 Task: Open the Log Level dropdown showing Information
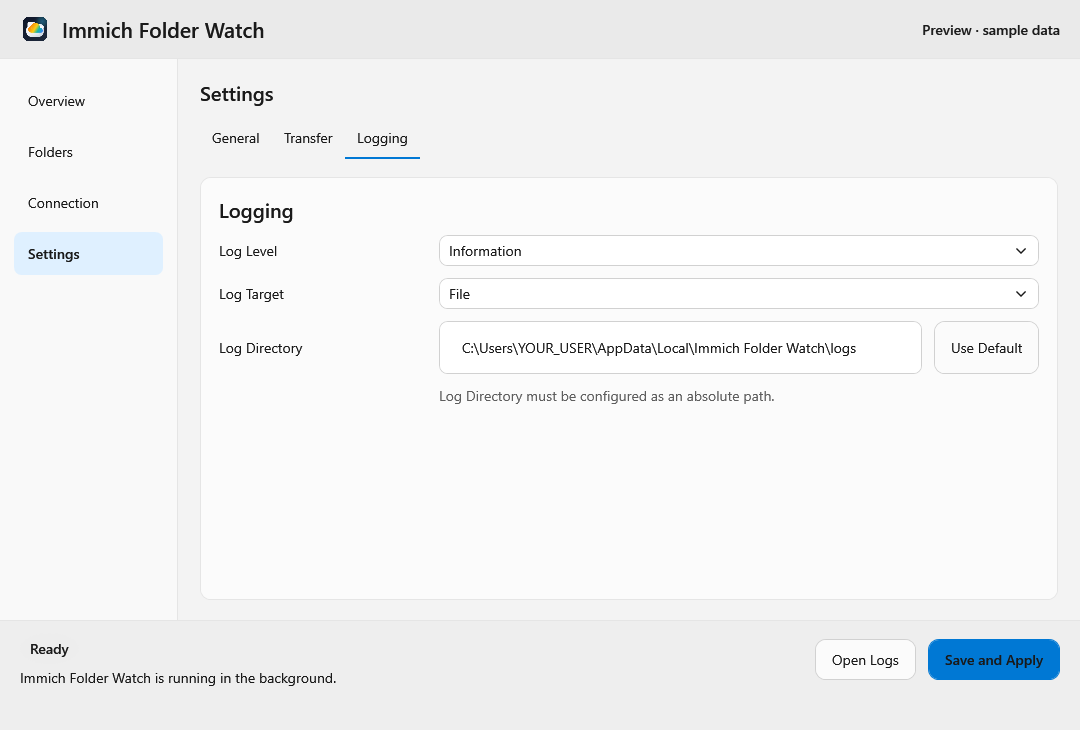point(738,251)
